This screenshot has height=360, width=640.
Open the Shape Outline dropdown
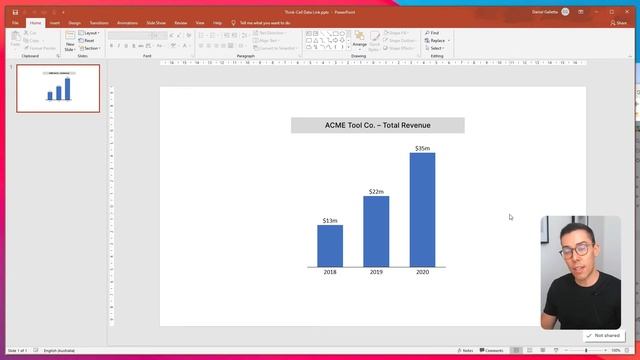click(399, 41)
